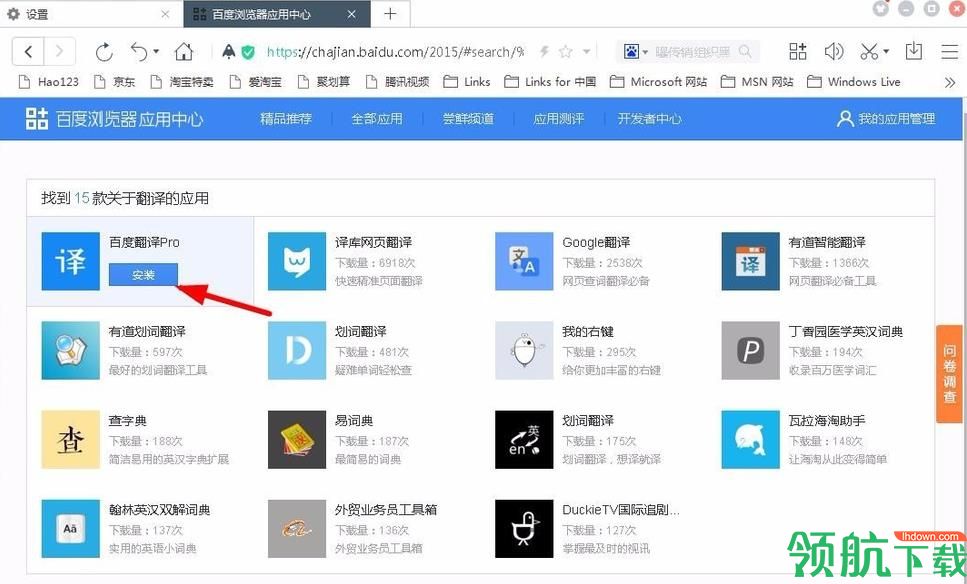
Task: Open the Windows Live bookmark folder
Action: [854, 81]
